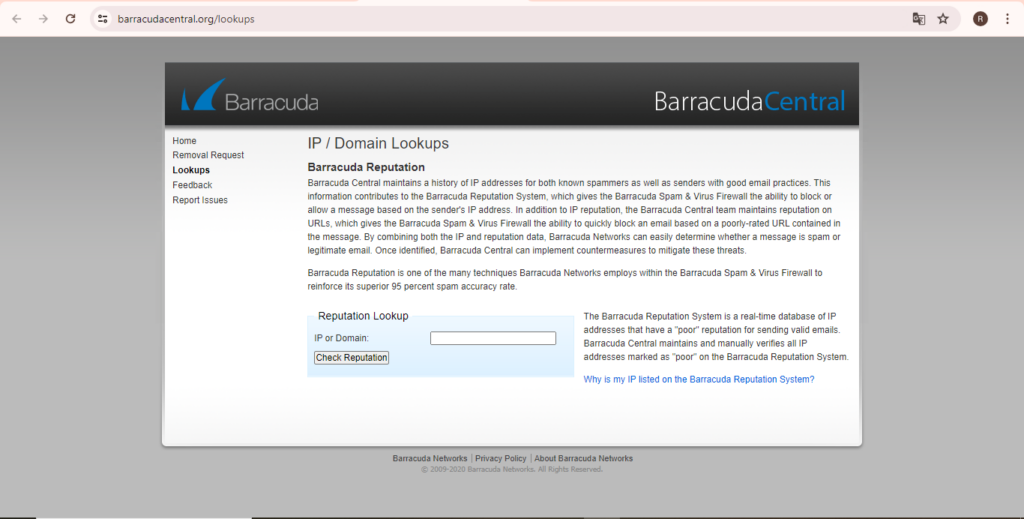This screenshot has height=519, width=1024.
Task: Open the Privacy Policy footer link
Action: (500, 458)
